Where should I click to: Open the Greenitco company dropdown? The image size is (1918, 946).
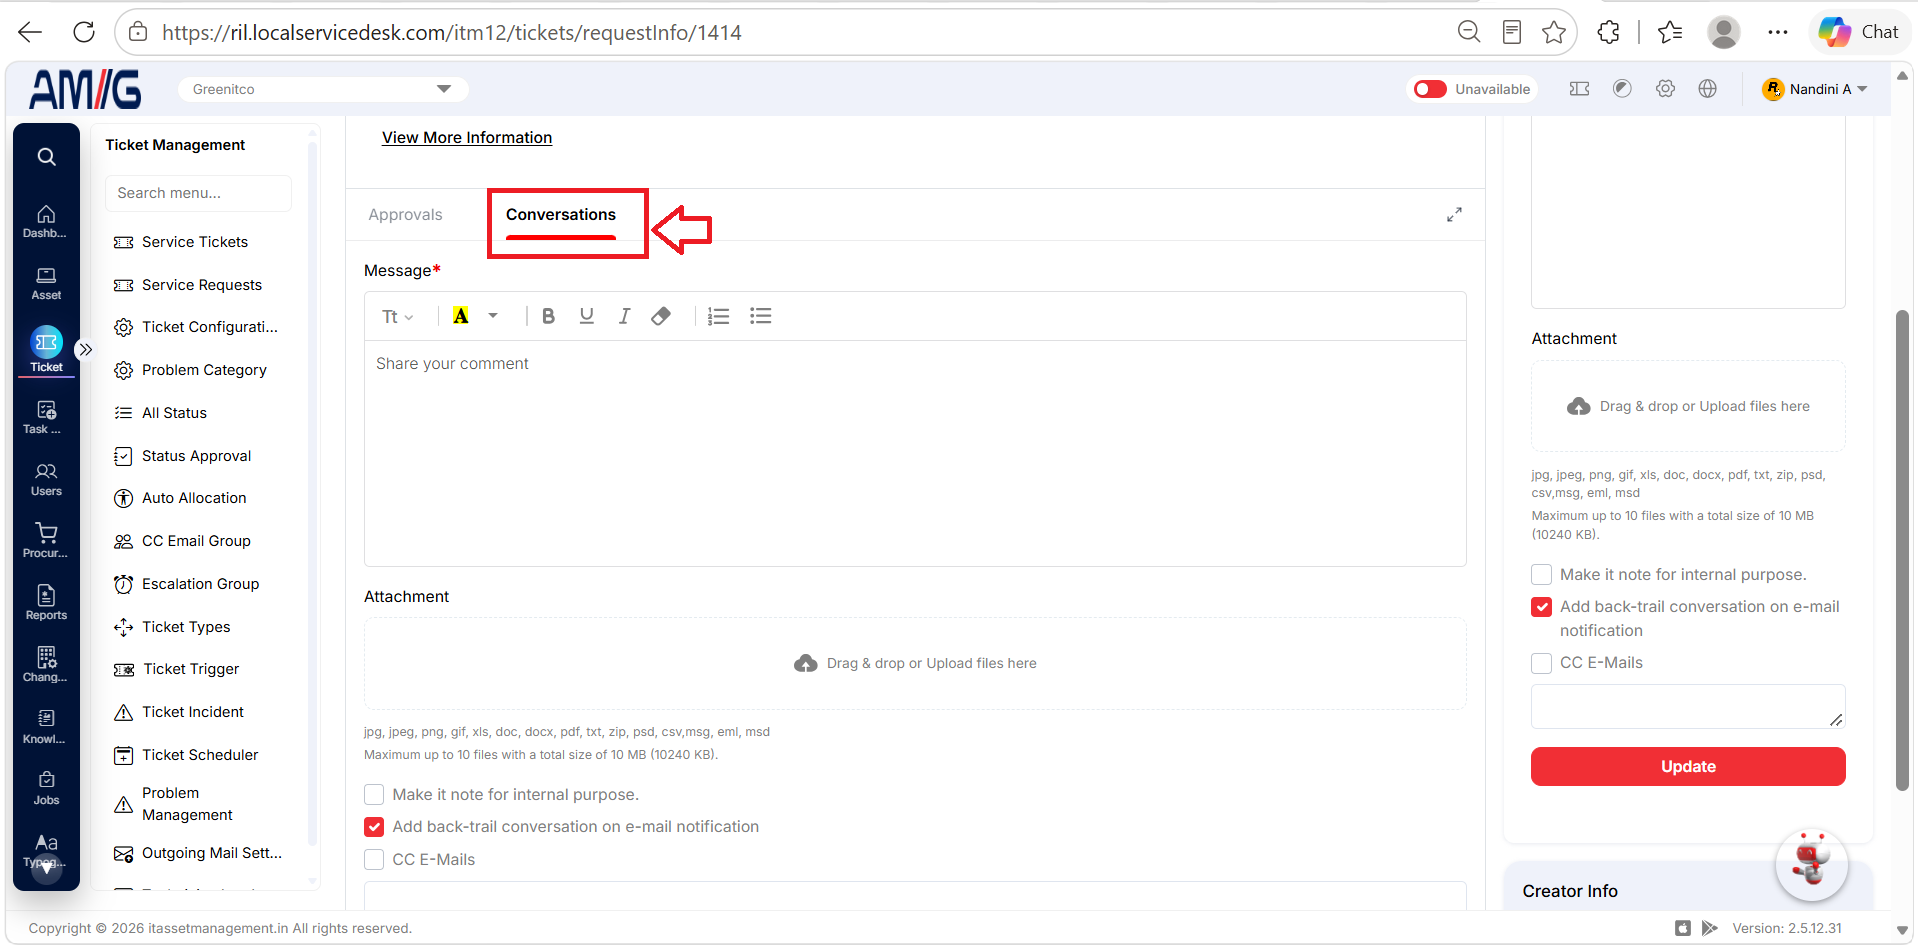coord(323,89)
